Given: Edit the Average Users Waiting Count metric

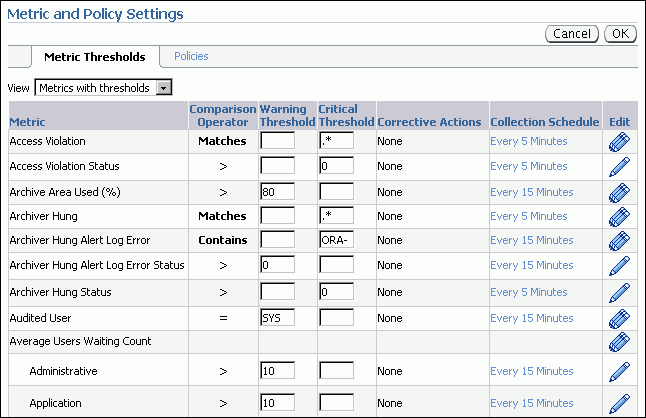Looking at the screenshot, I should [x=619, y=342].
